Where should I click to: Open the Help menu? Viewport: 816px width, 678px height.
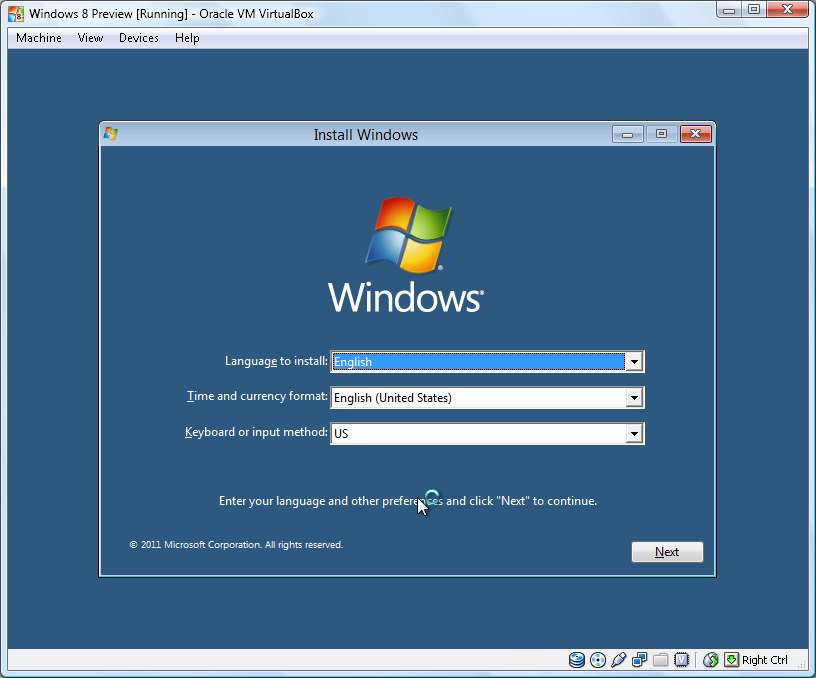tap(187, 38)
